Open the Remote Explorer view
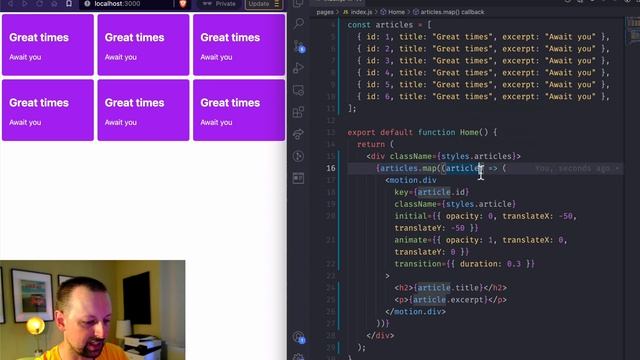This screenshot has height=360, width=640. coord(299,90)
